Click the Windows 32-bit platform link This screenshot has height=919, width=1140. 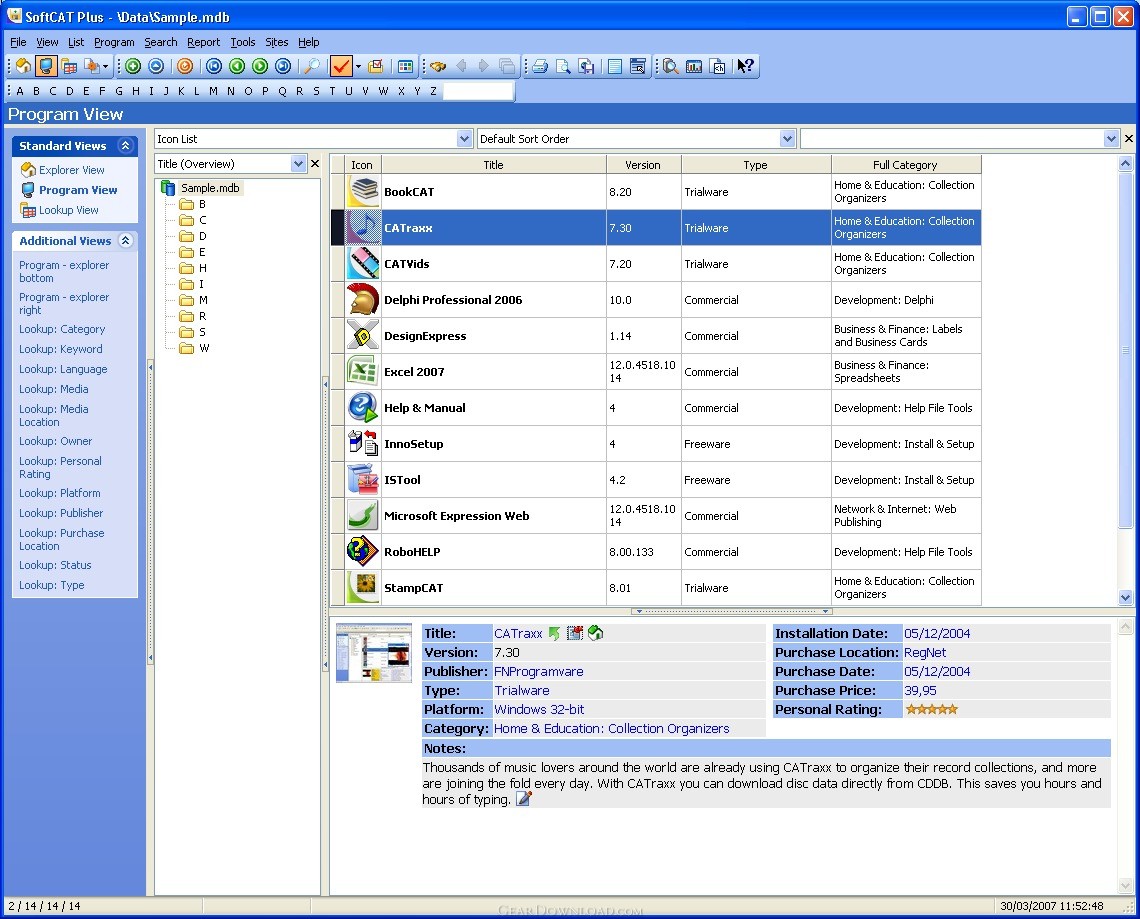tap(539, 710)
